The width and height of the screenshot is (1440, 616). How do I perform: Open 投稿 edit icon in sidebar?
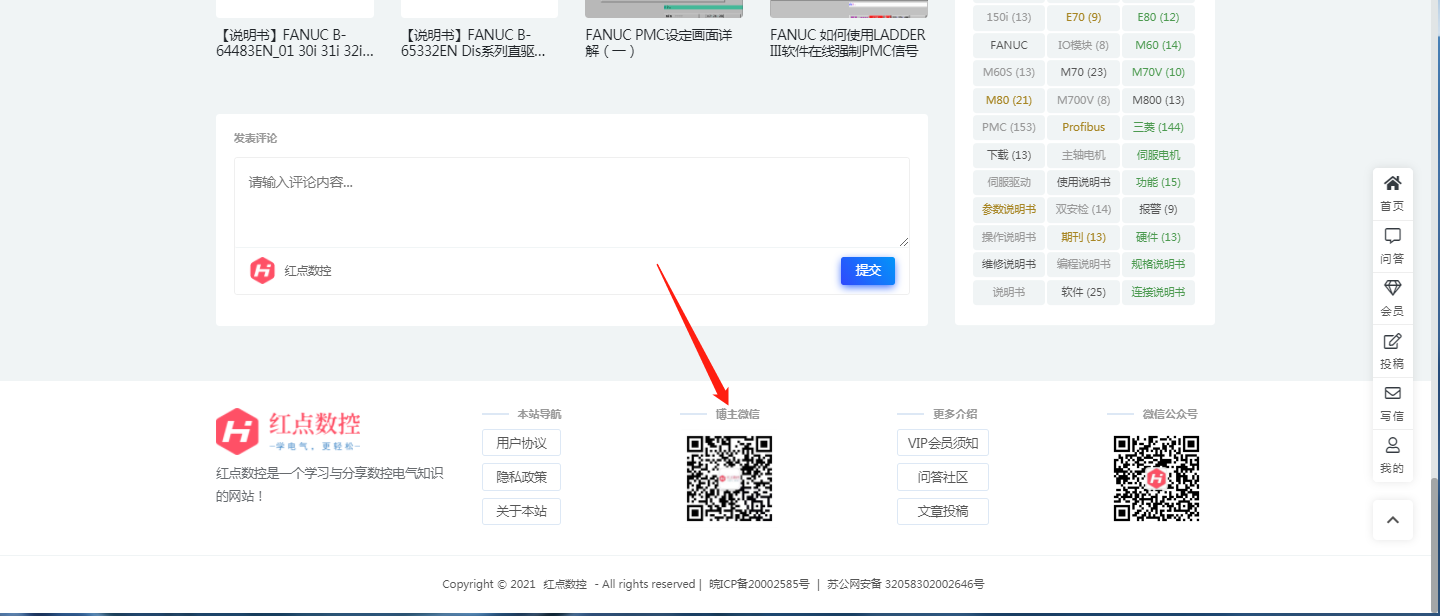[x=1392, y=351]
